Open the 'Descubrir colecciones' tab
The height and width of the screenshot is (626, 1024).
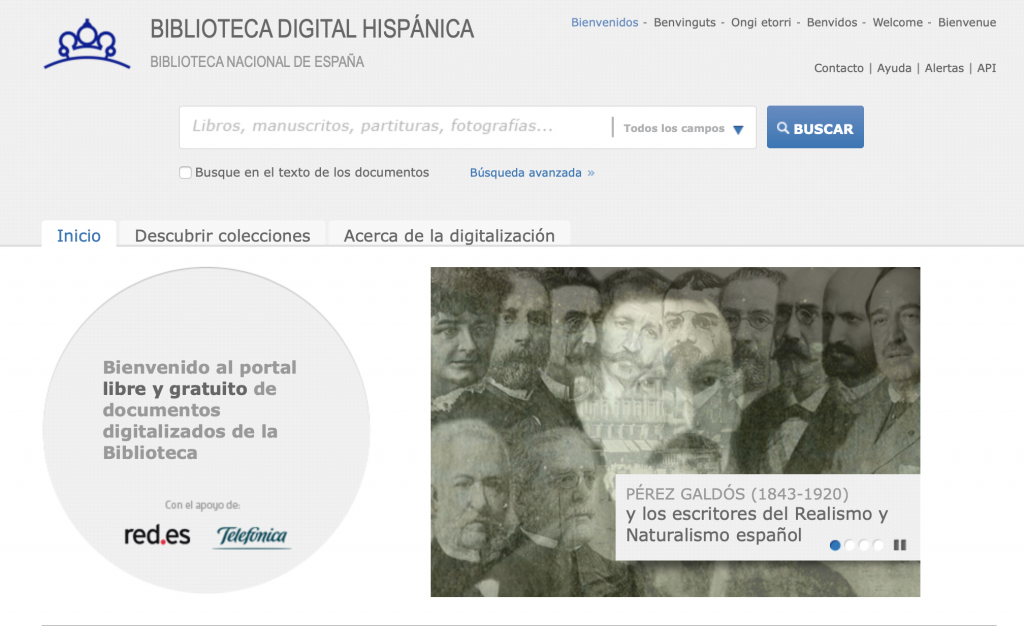coord(222,235)
